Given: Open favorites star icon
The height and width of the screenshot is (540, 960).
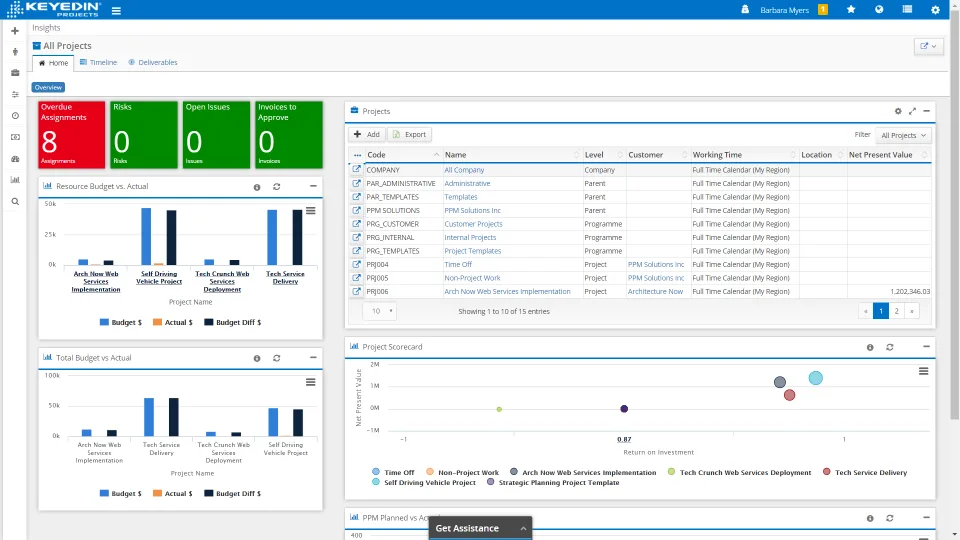Looking at the screenshot, I should point(851,10).
